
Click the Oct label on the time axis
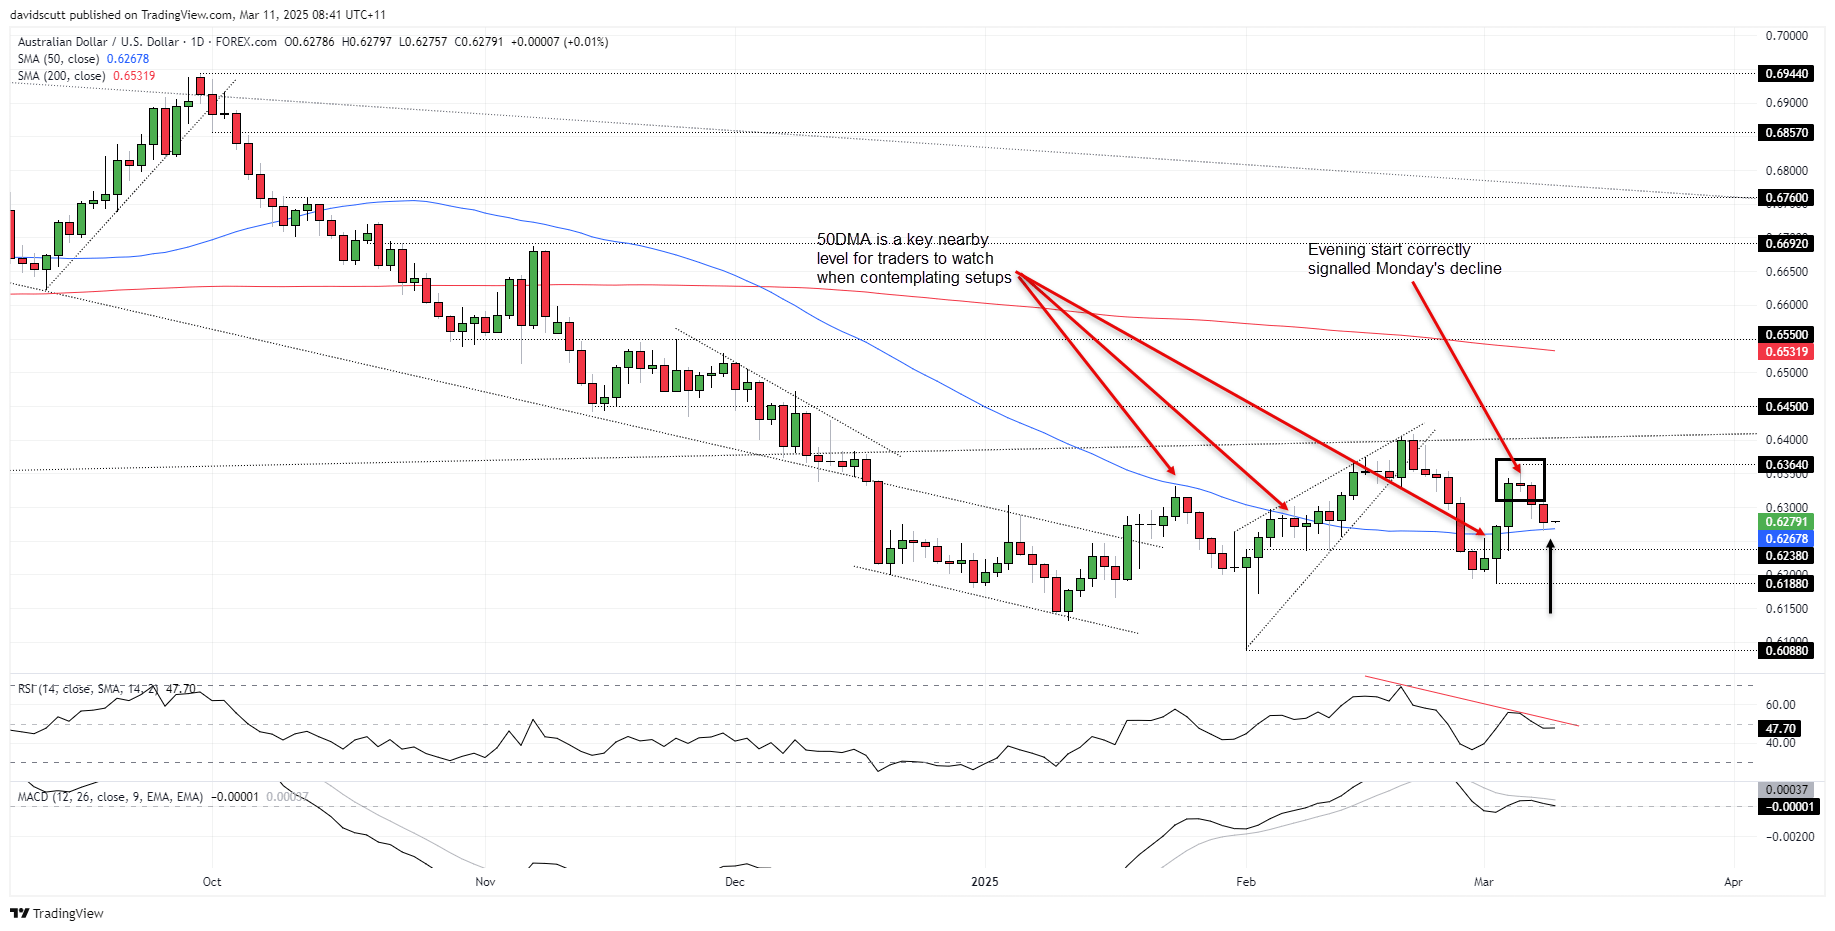pyautogui.click(x=212, y=882)
